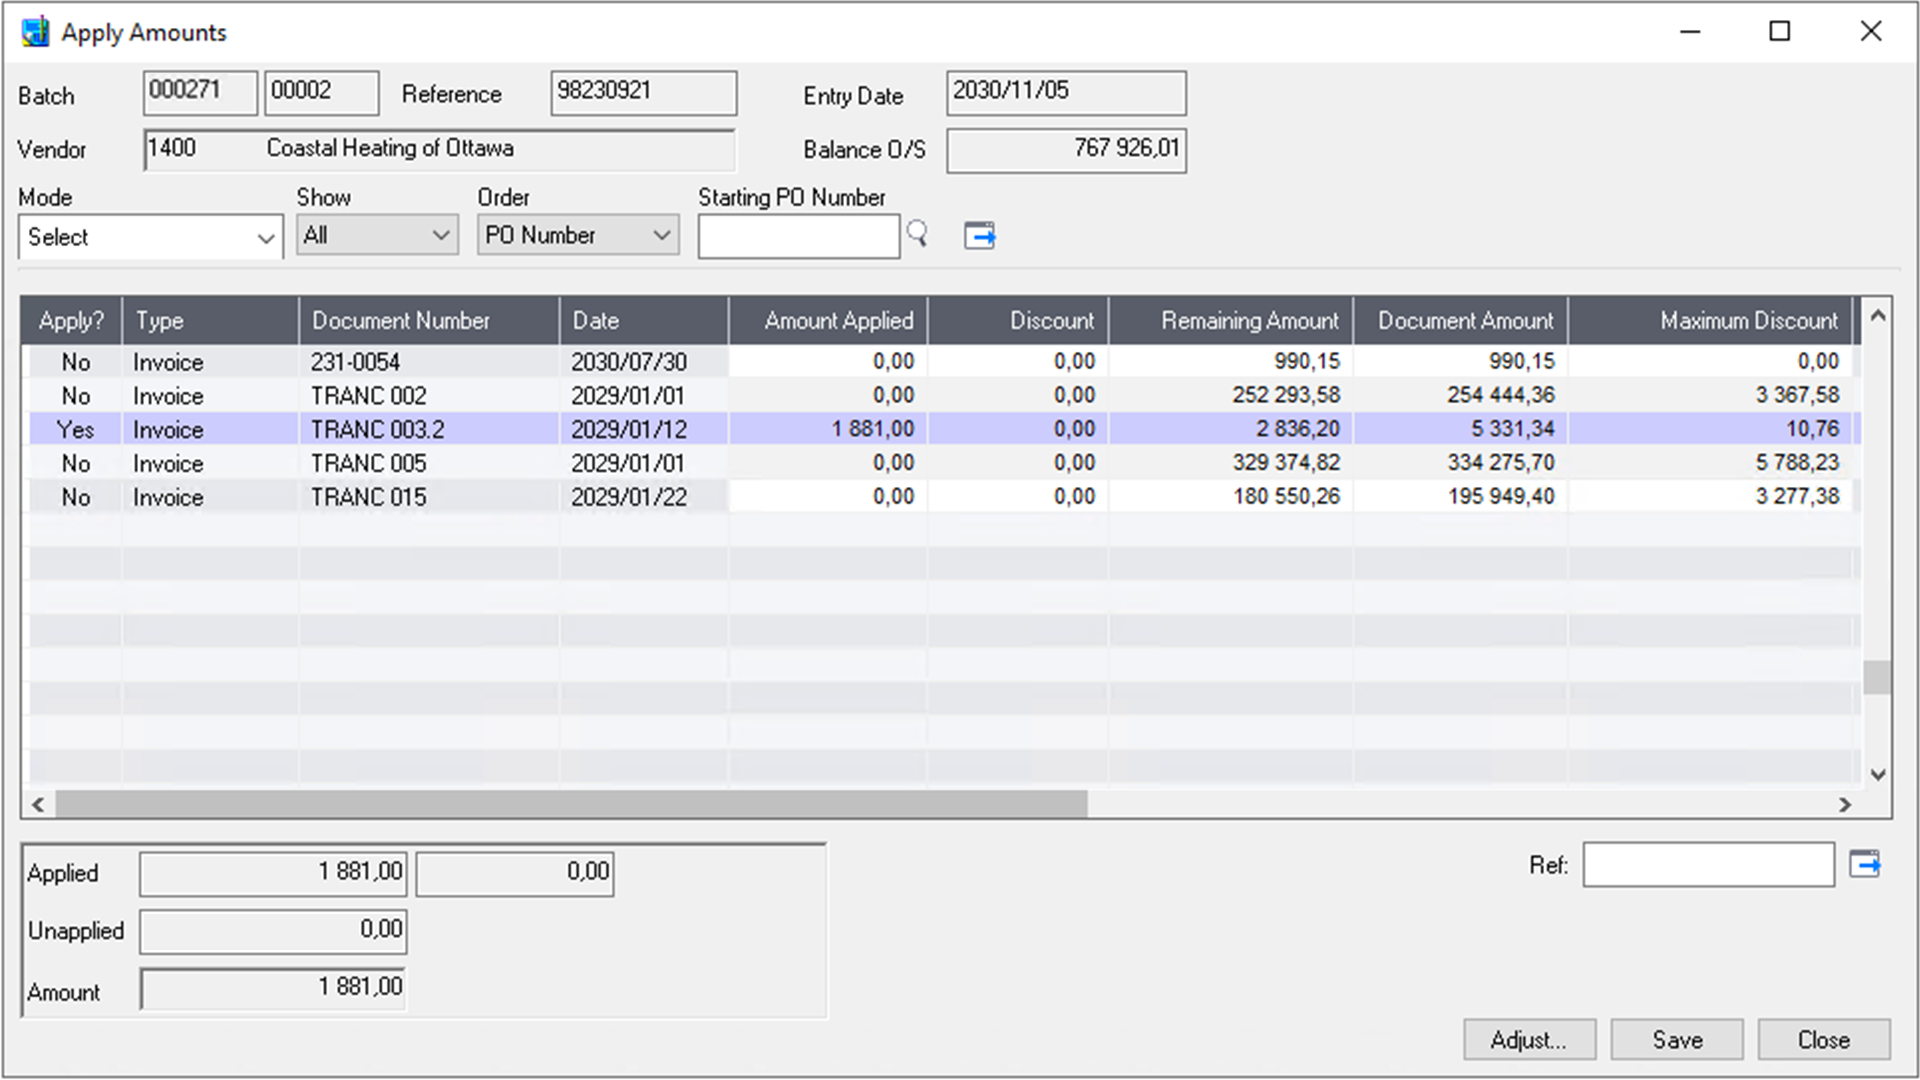Open the Order dropdown showing PO Number
The height and width of the screenshot is (1080, 1920).
tap(576, 235)
